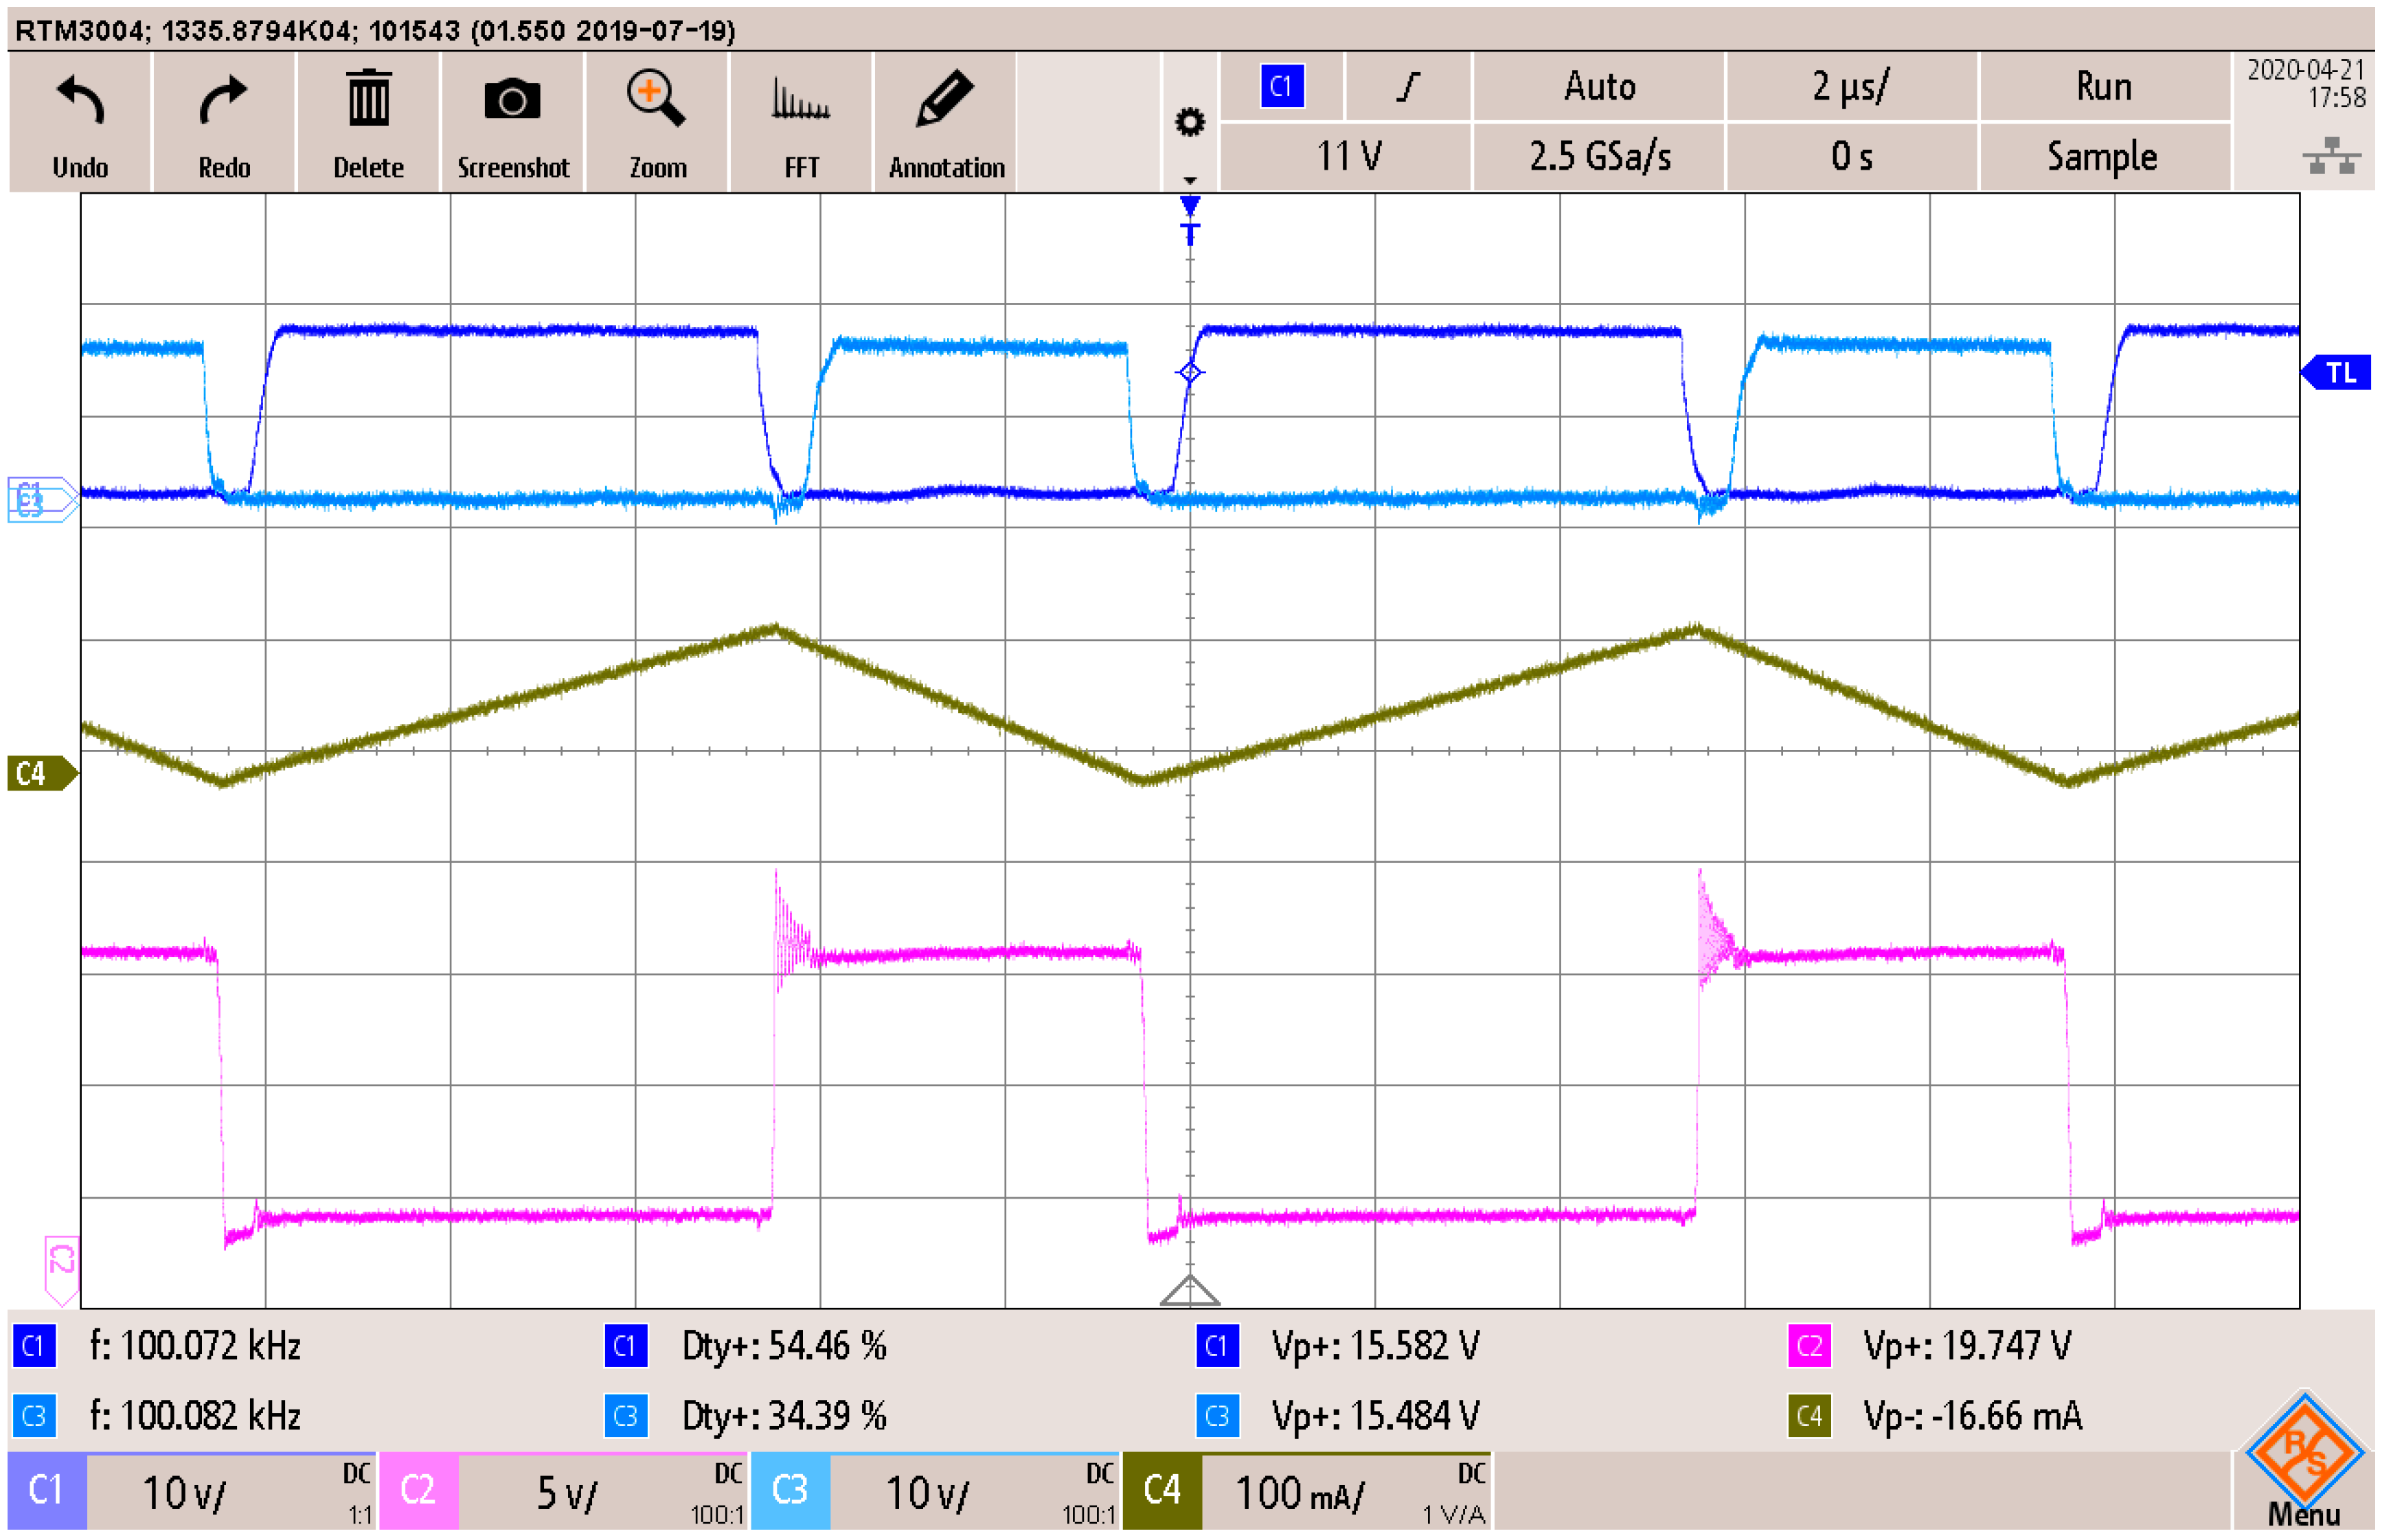Select the C4 channel tab
The width and height of the screenshot is (2382, 1540).
(1162, 1490)
